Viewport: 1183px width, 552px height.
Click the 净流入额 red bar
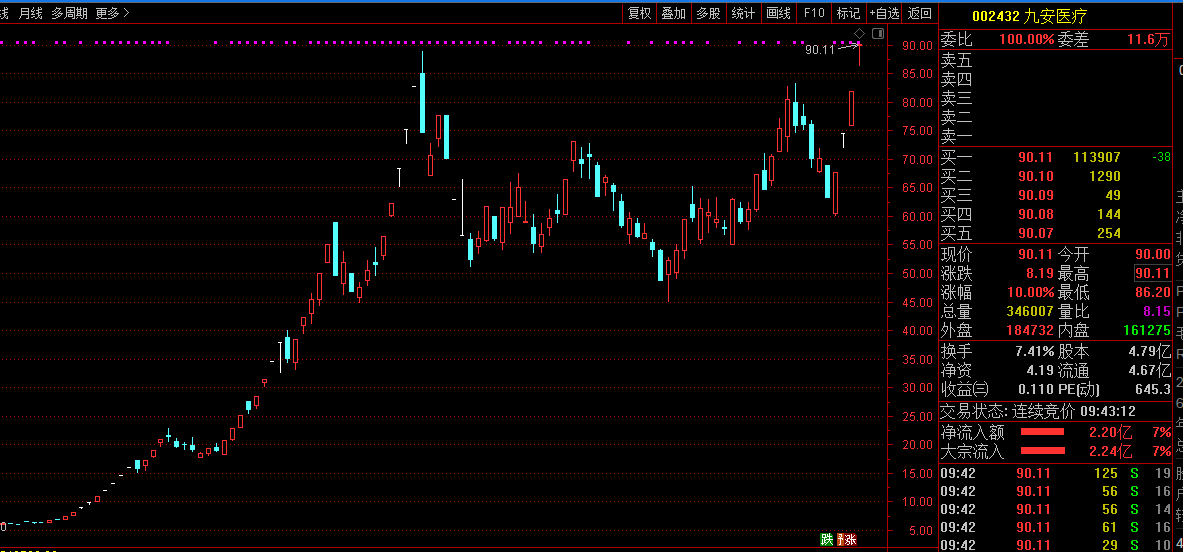tap(1042, 431)
